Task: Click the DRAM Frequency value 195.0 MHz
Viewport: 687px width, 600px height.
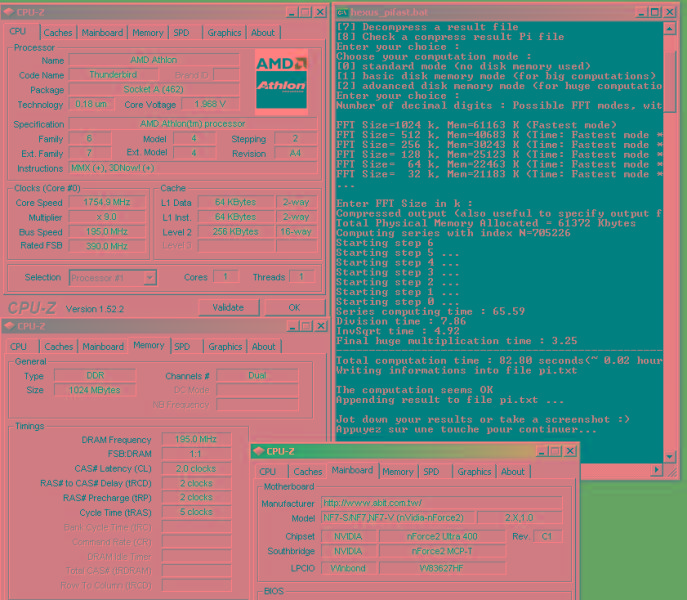Action: (x=196, y=439)
